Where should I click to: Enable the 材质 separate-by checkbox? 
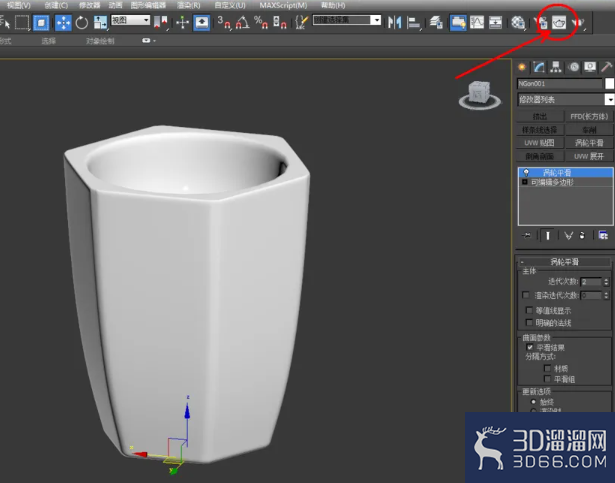tap(548, 368)
